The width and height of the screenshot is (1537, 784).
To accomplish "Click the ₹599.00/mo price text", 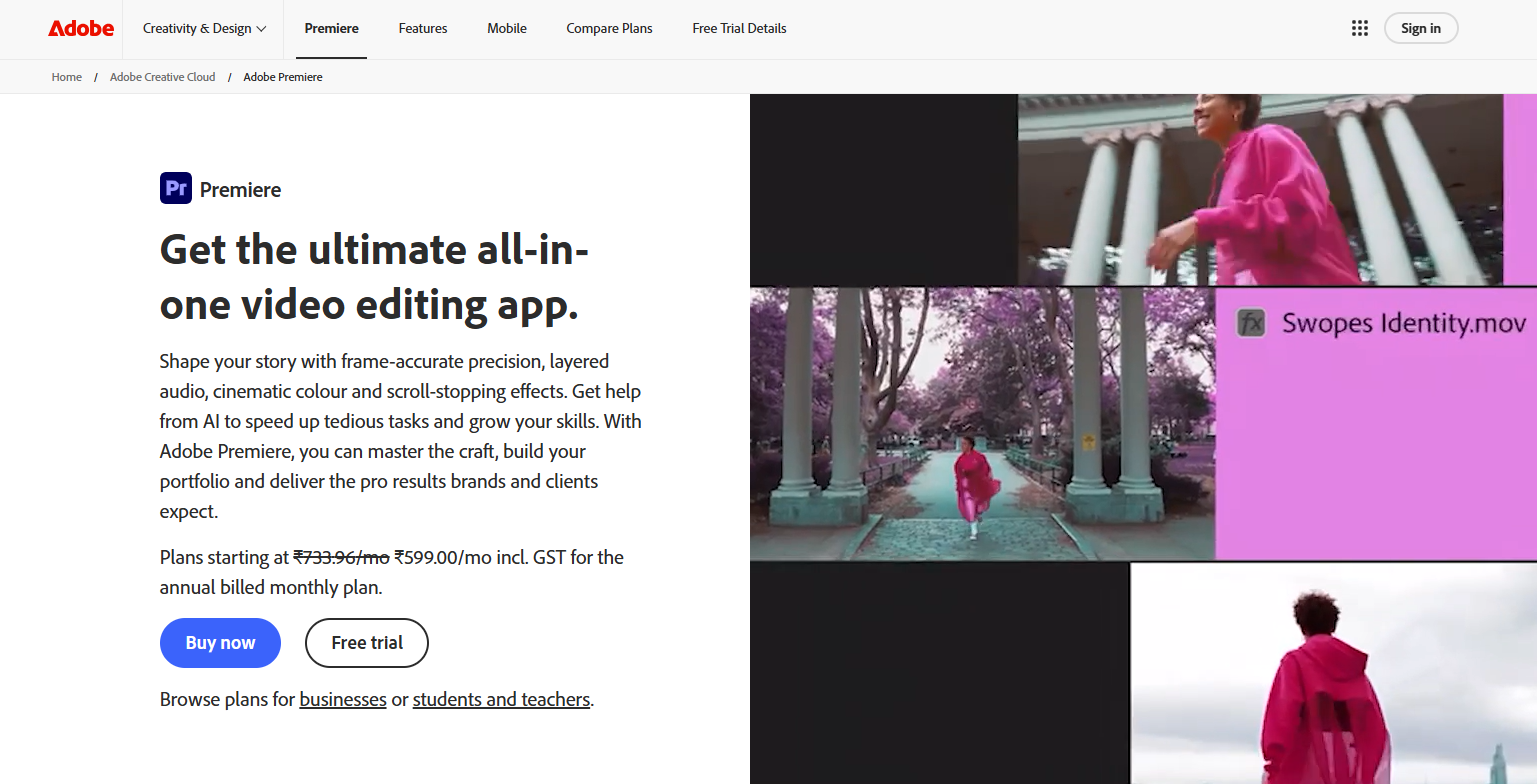I will pyautogui.click(x=443, y=557).
